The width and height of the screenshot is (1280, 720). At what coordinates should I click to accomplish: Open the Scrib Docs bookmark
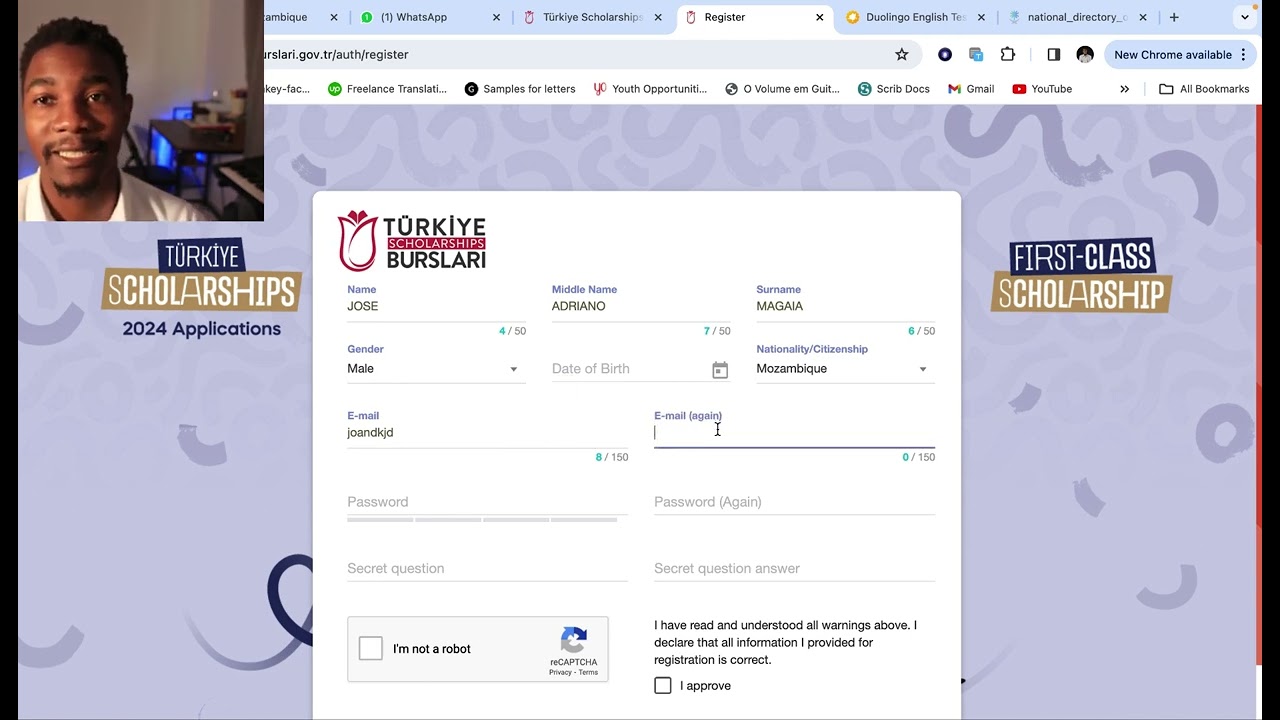894,89
